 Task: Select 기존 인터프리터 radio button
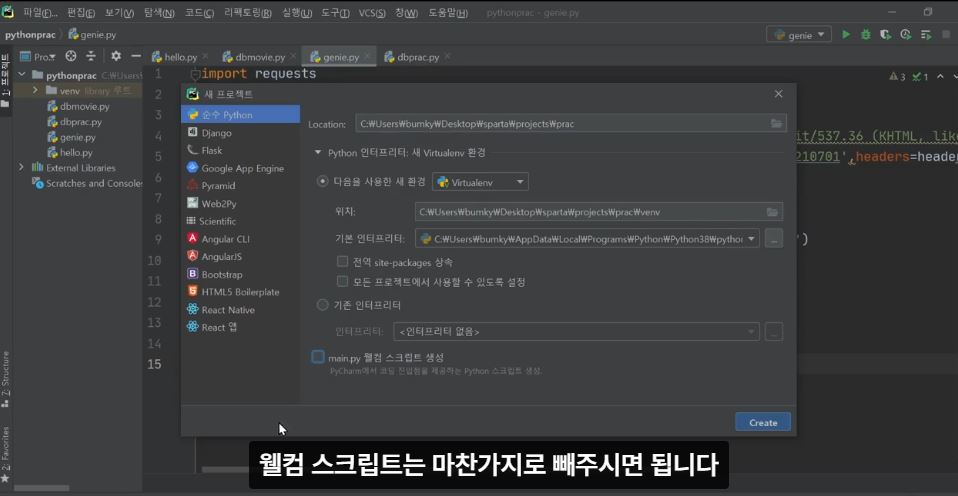tap(323, 305)
